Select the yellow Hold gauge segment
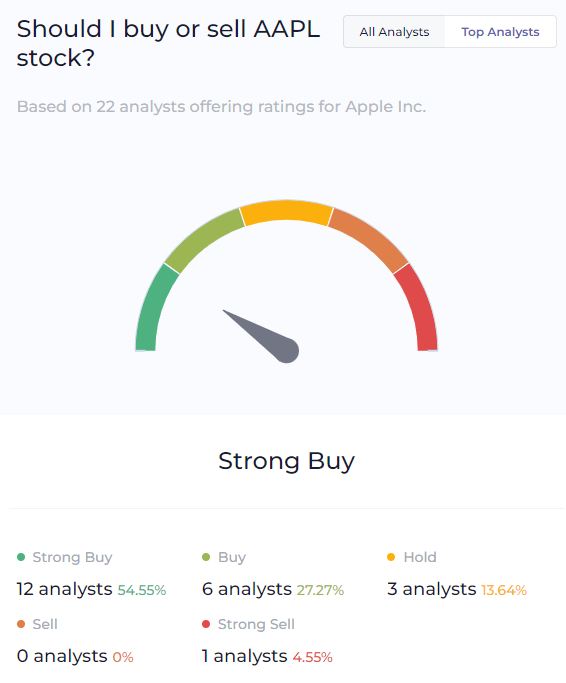 (286, 212)
